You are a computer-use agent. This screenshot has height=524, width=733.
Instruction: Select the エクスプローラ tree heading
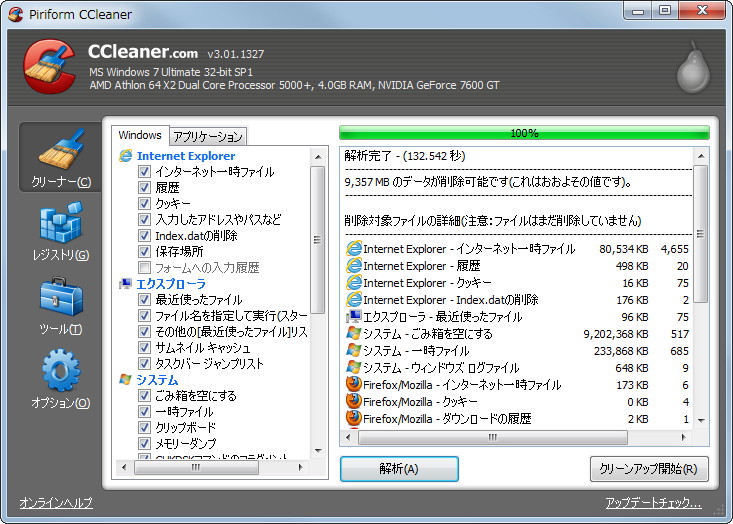pos(171,284)
